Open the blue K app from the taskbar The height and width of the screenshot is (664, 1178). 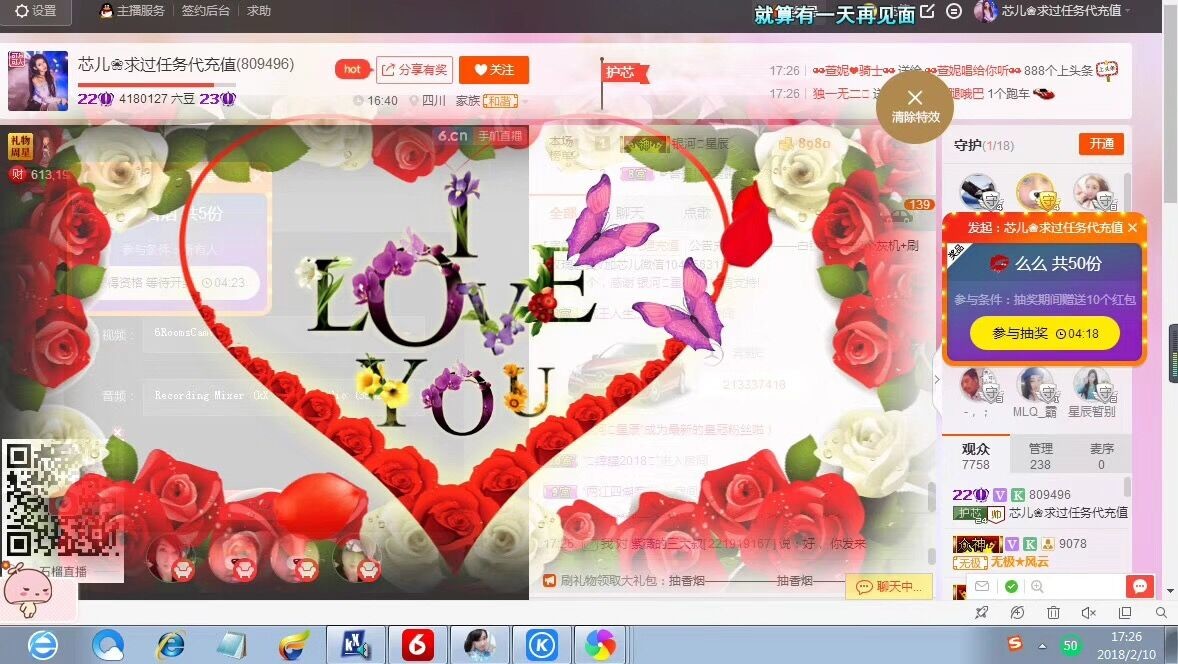542,644
